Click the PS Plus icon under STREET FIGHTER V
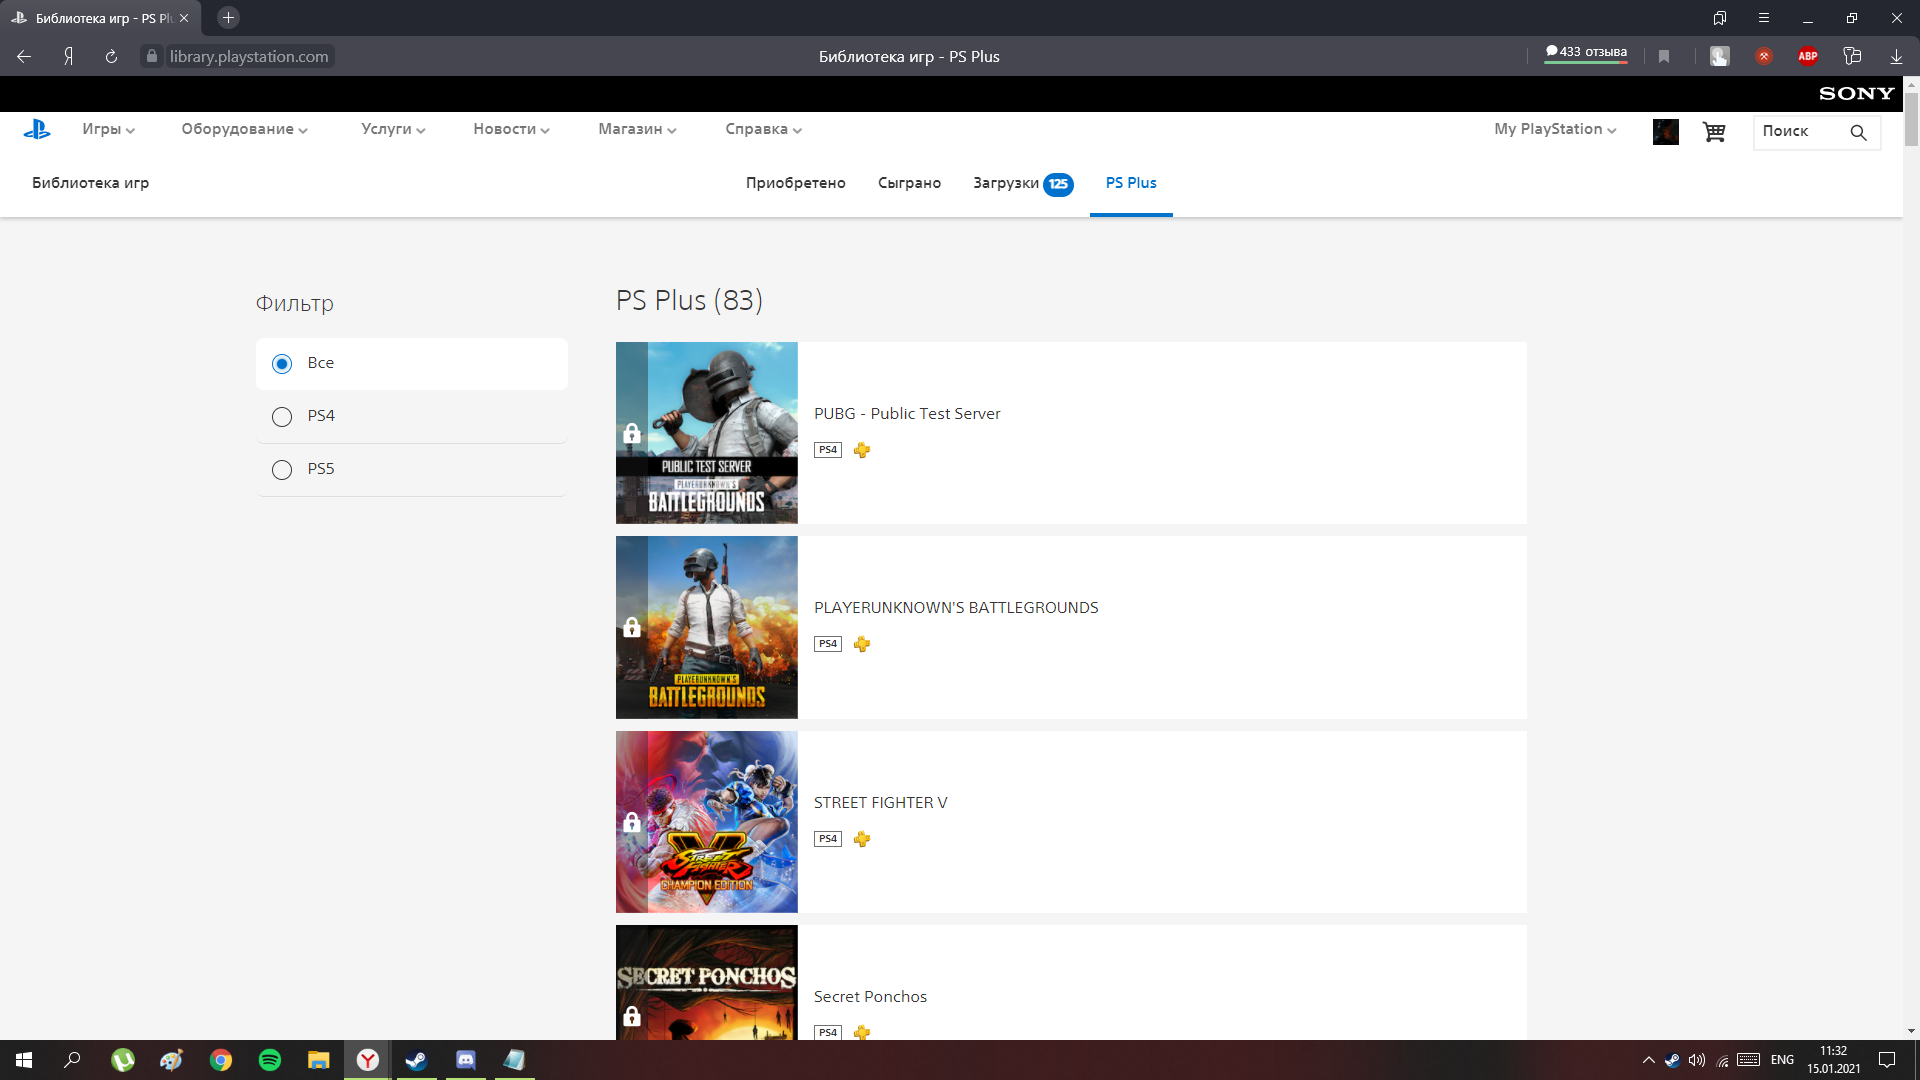Viewport: 1920px width, 1080px height. [862, 839]
